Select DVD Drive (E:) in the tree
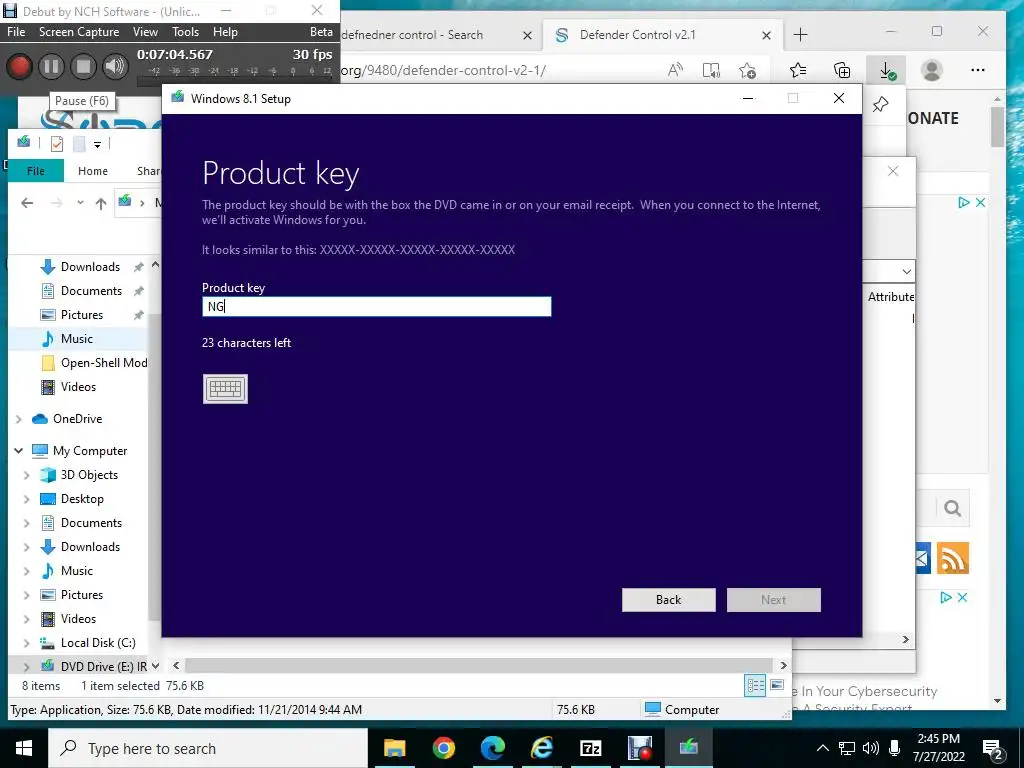This screenshot has height=768, width=1024. pos(93,666)
